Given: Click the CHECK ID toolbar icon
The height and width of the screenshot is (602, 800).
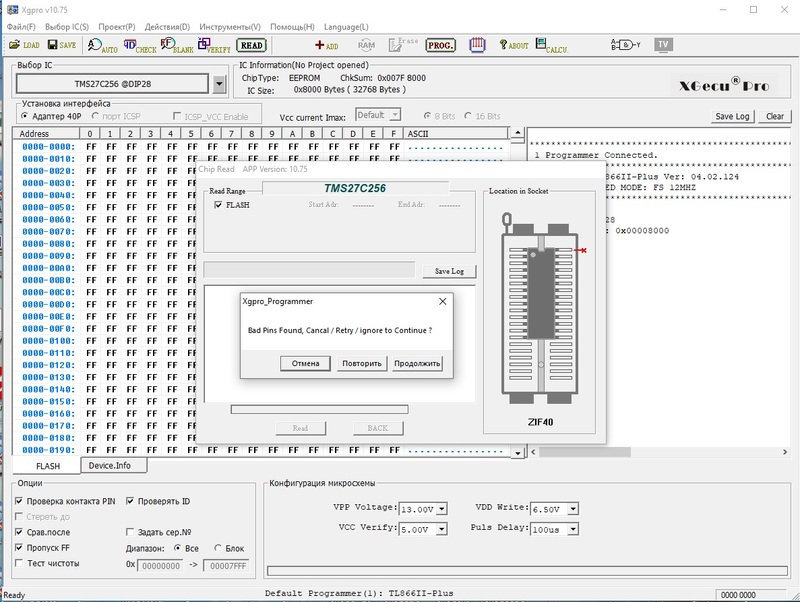Looking at the screenshot, I should (x=140, y=45).
